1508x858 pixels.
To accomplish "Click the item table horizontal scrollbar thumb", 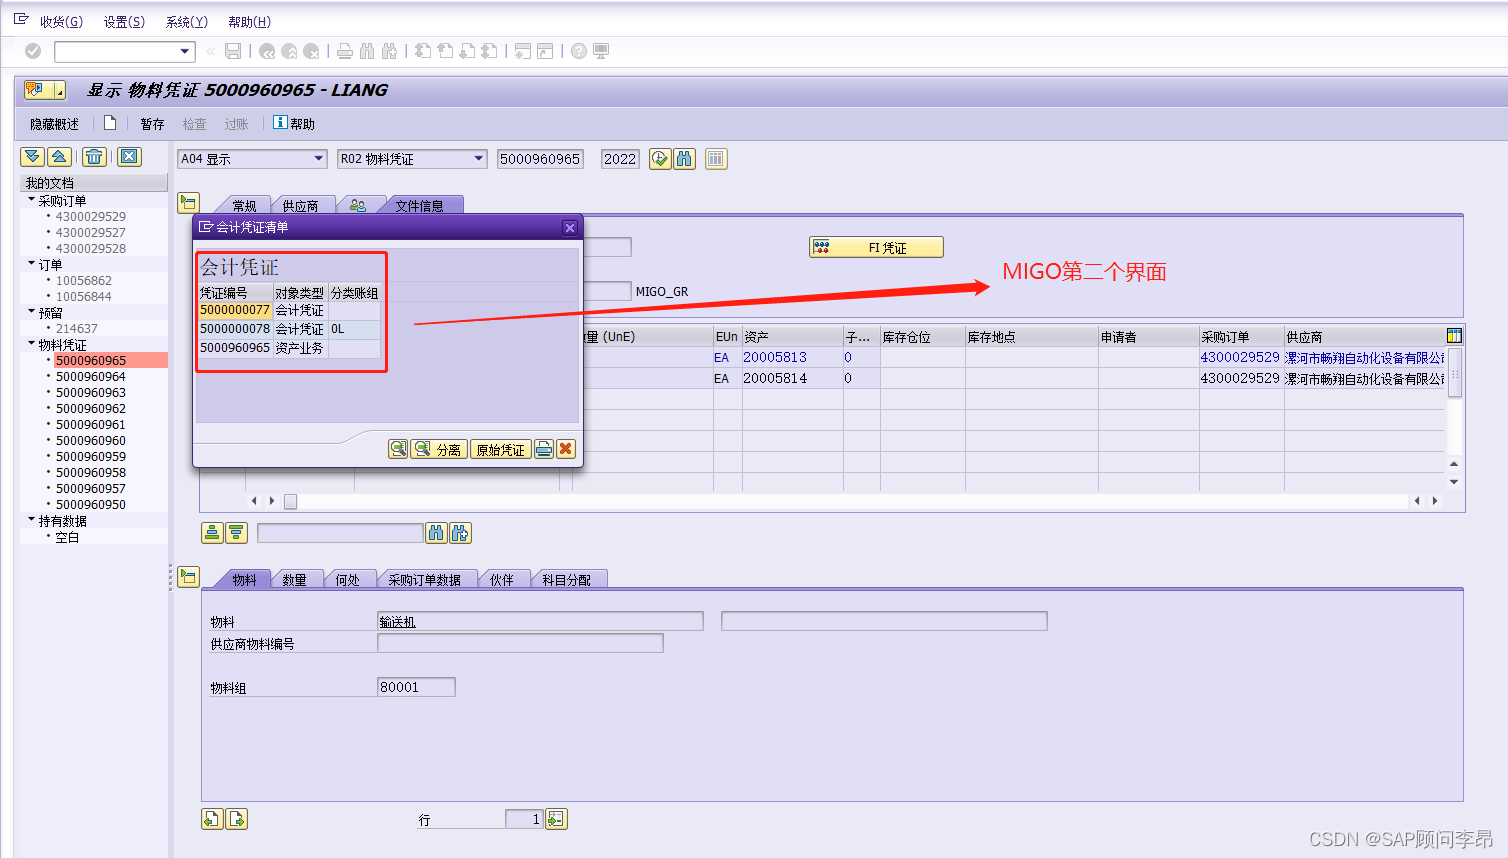I will click(x=290, y=501).
